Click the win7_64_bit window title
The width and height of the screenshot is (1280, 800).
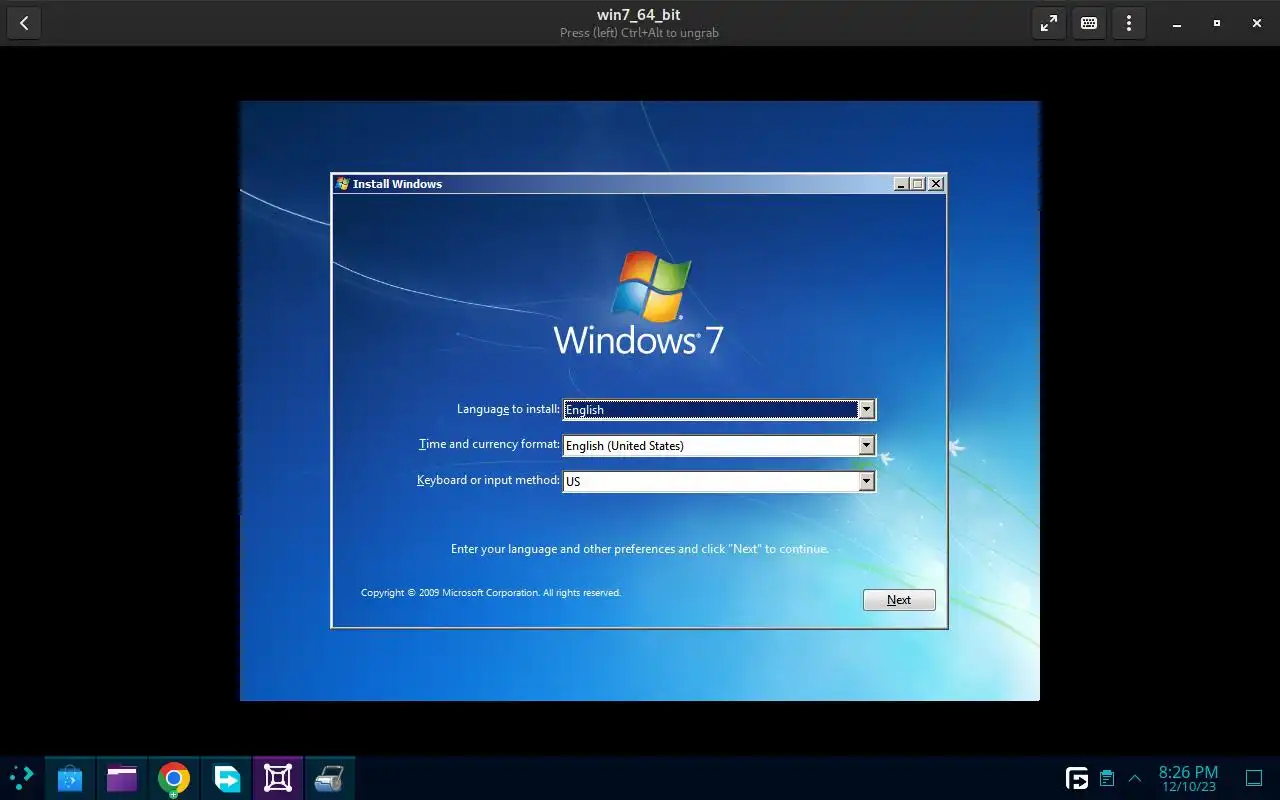coord(639,15)
